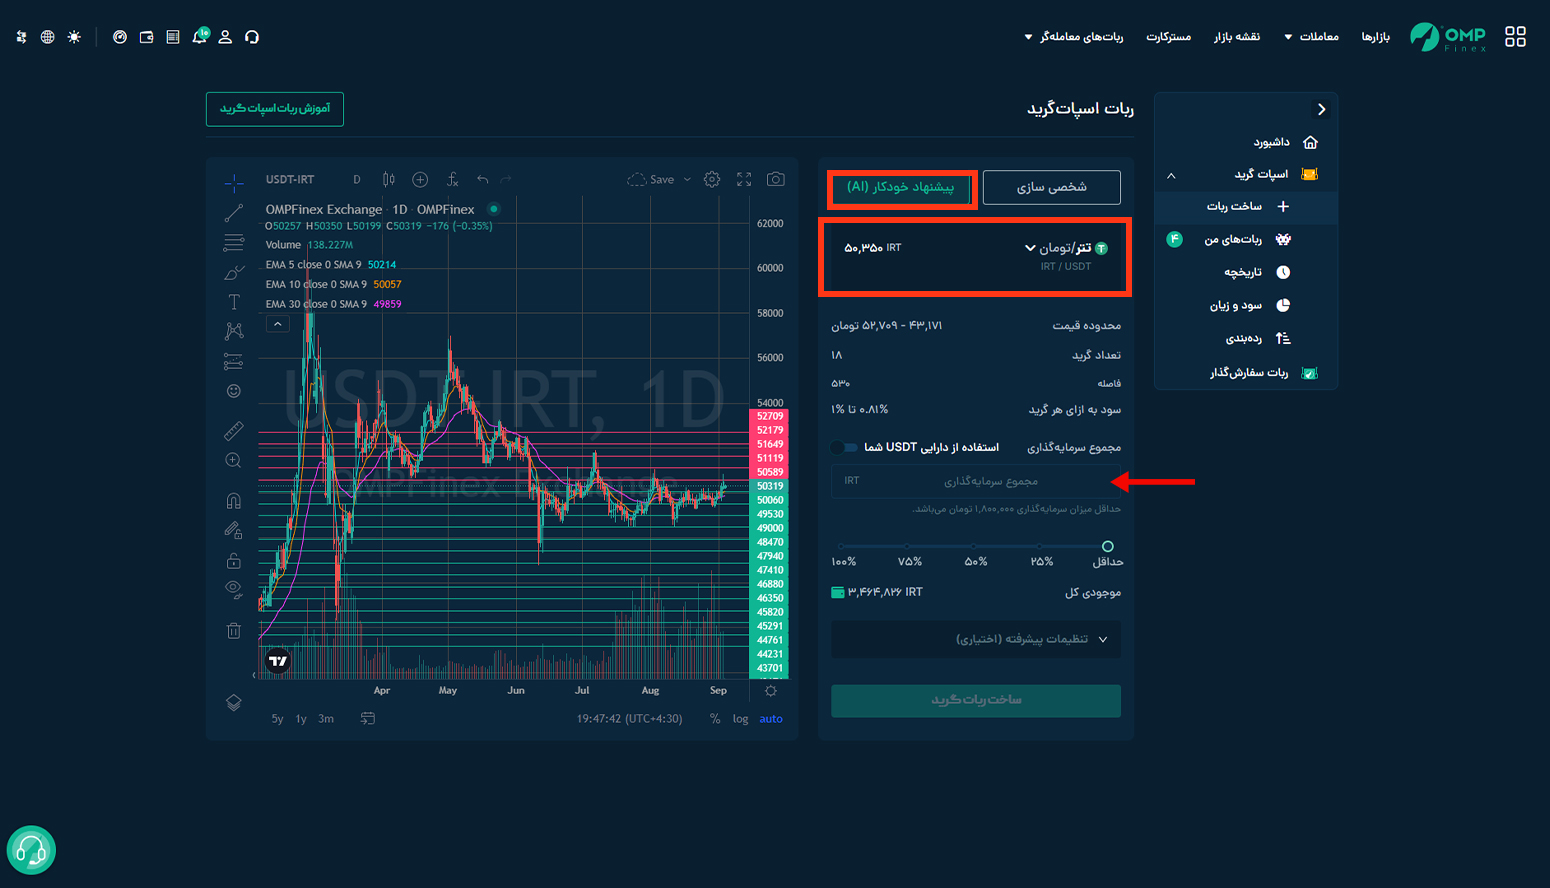Open the مستركارت menu item
The height and width of the screenshot is (888, 1550).
point(1168,37)
